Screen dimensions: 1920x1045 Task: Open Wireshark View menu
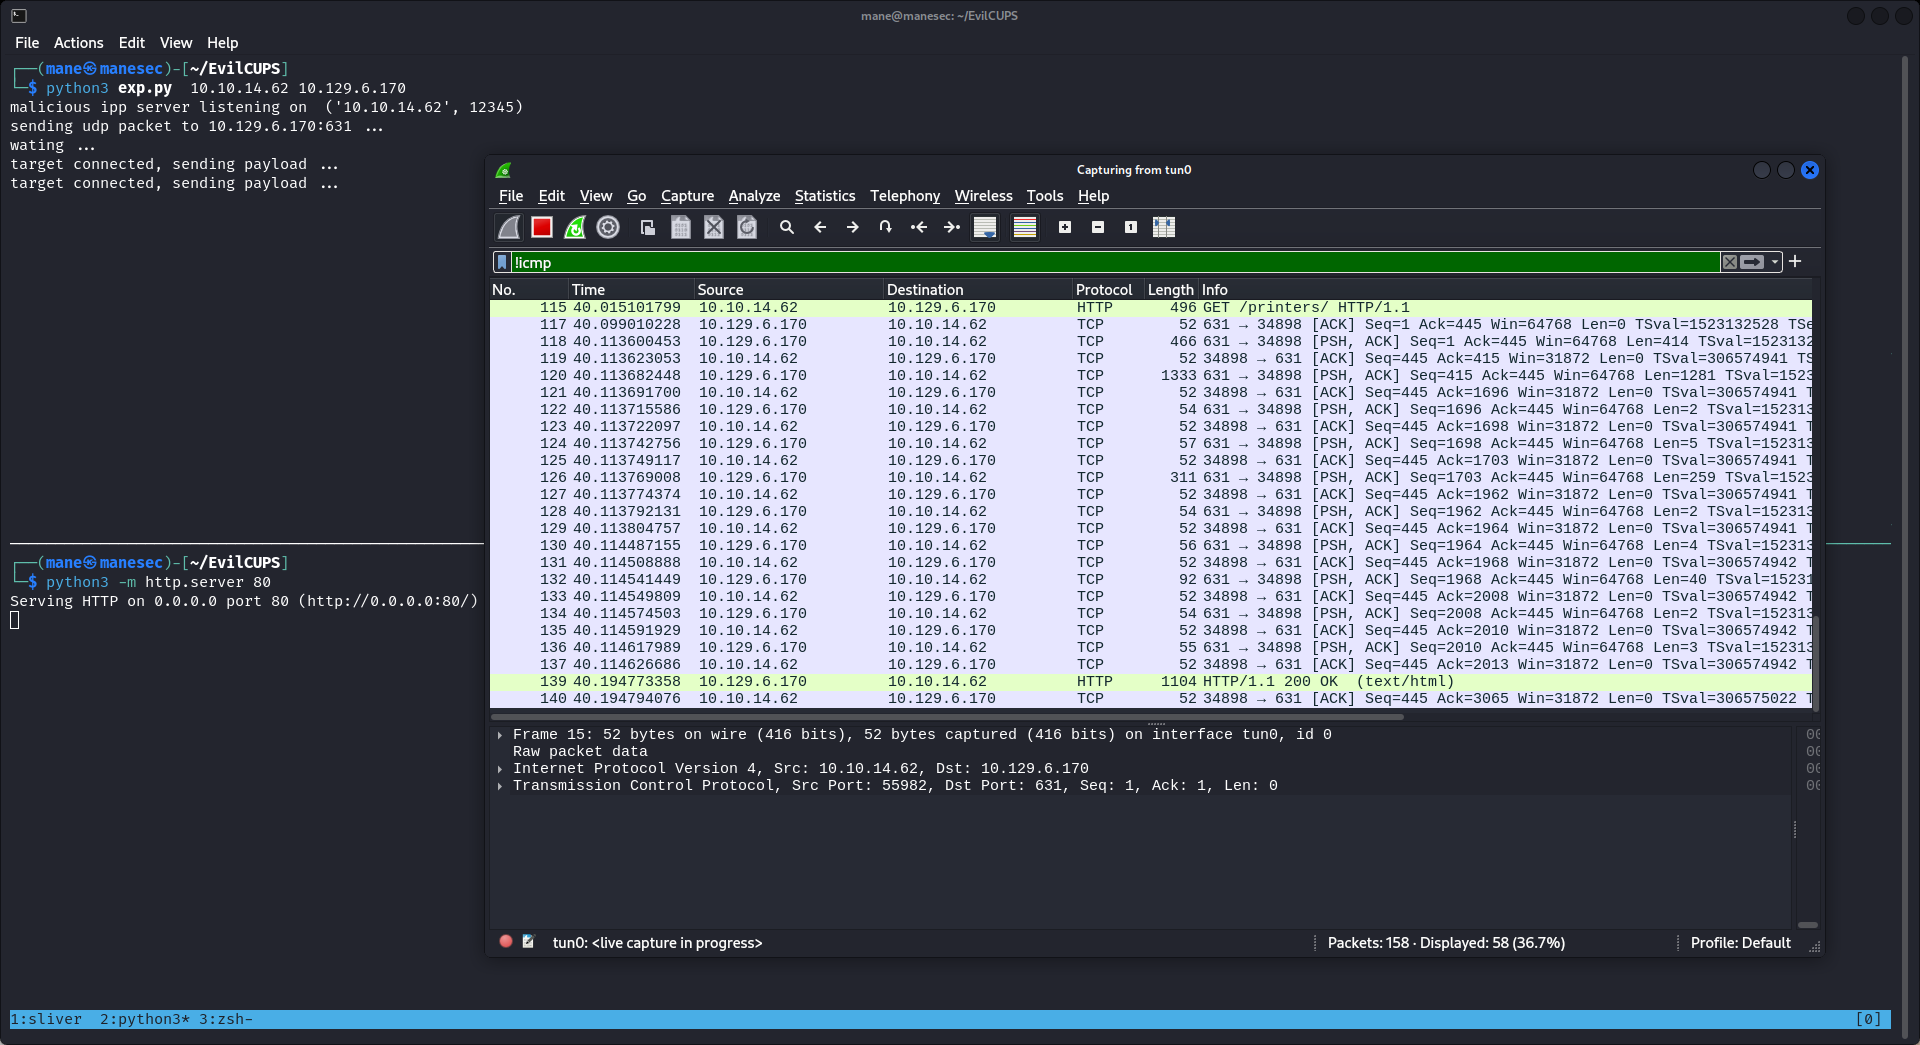point(596,196)
